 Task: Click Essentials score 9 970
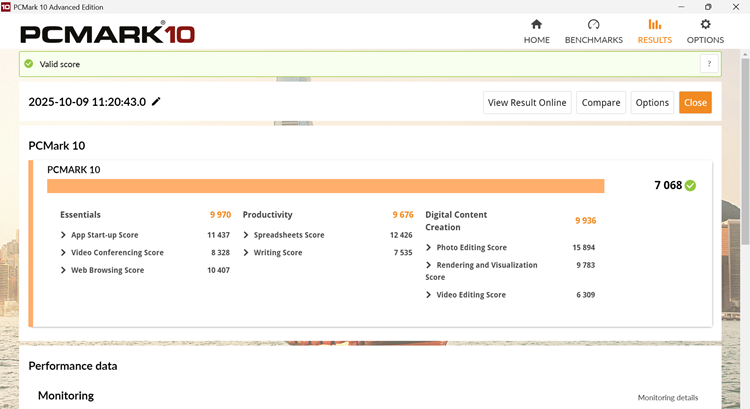point(220,215)
